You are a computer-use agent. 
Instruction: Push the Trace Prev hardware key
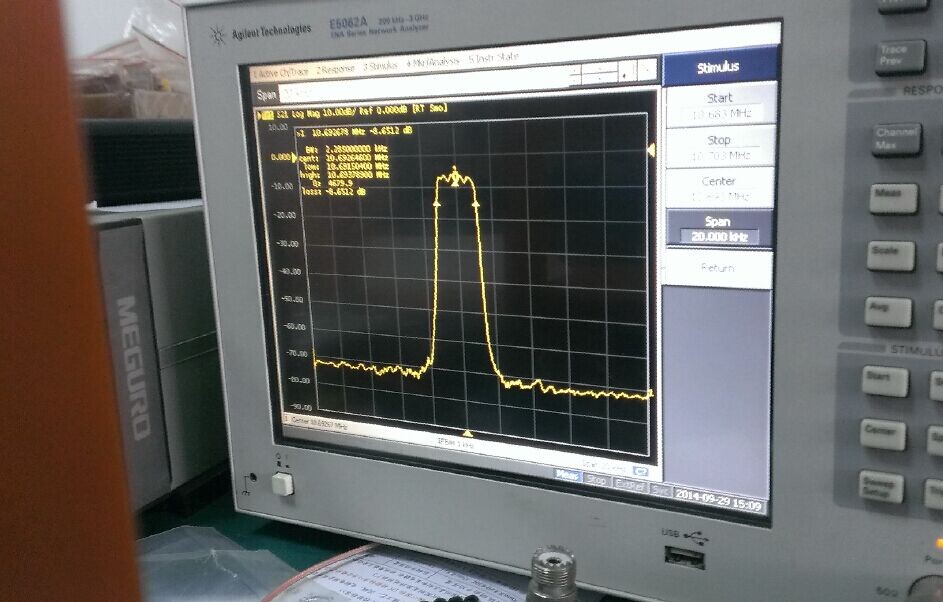[x=900, y=56]
